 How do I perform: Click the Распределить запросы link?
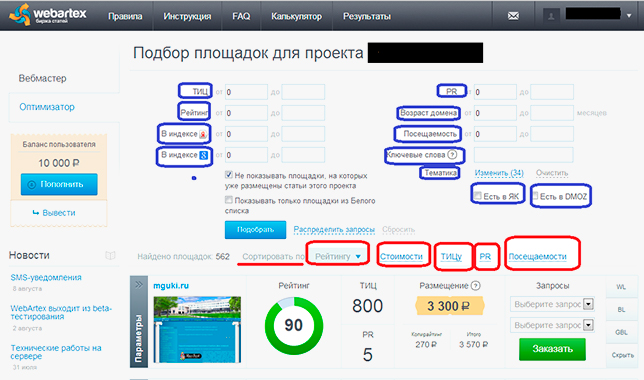(x=334, y=229)
